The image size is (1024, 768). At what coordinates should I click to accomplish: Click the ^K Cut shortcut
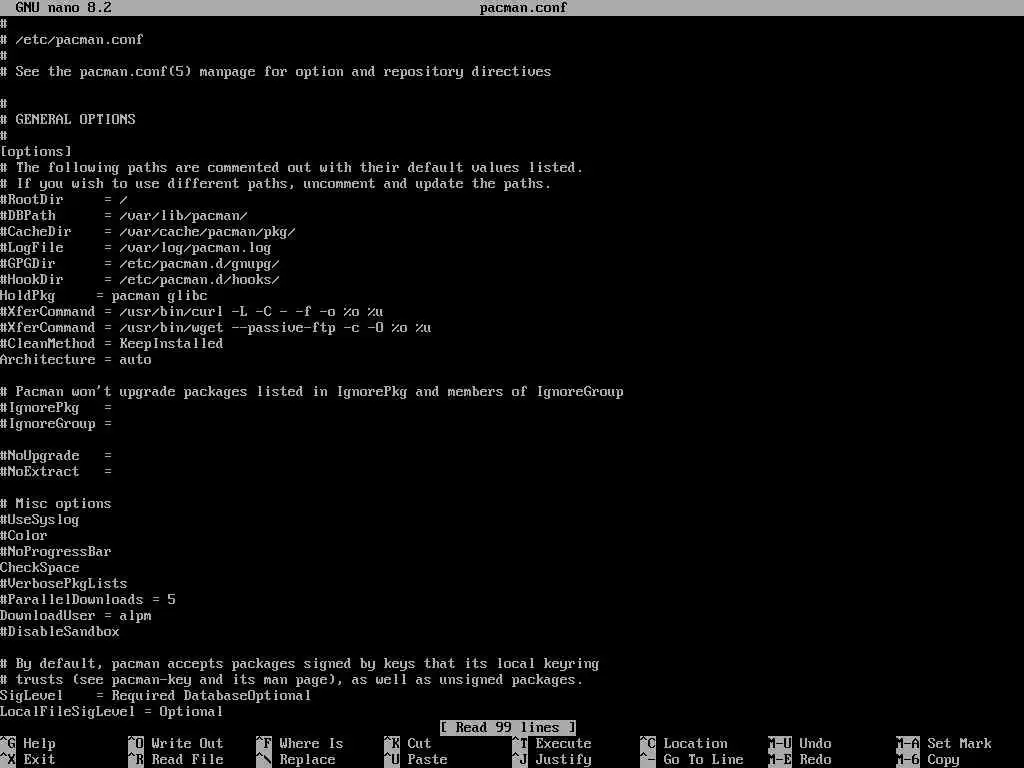click(x=408, y=743)
